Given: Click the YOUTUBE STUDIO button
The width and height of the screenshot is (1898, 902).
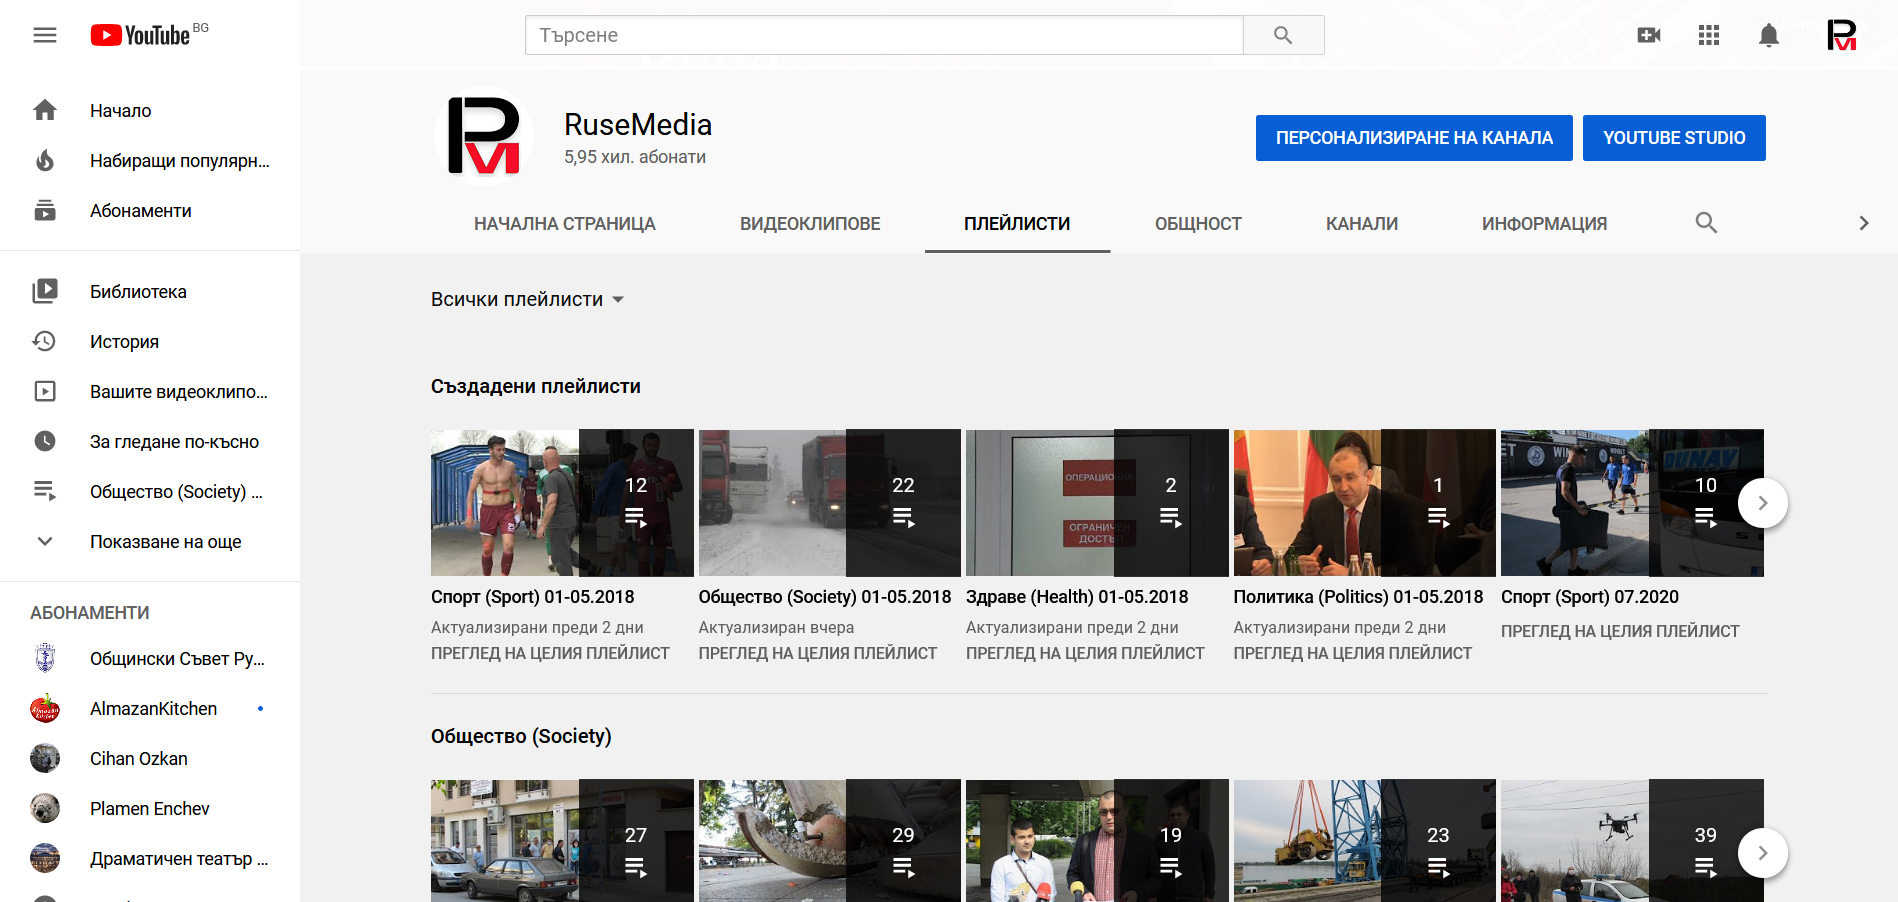Looking at the screenshot, I should click(x=1674, y=138).
